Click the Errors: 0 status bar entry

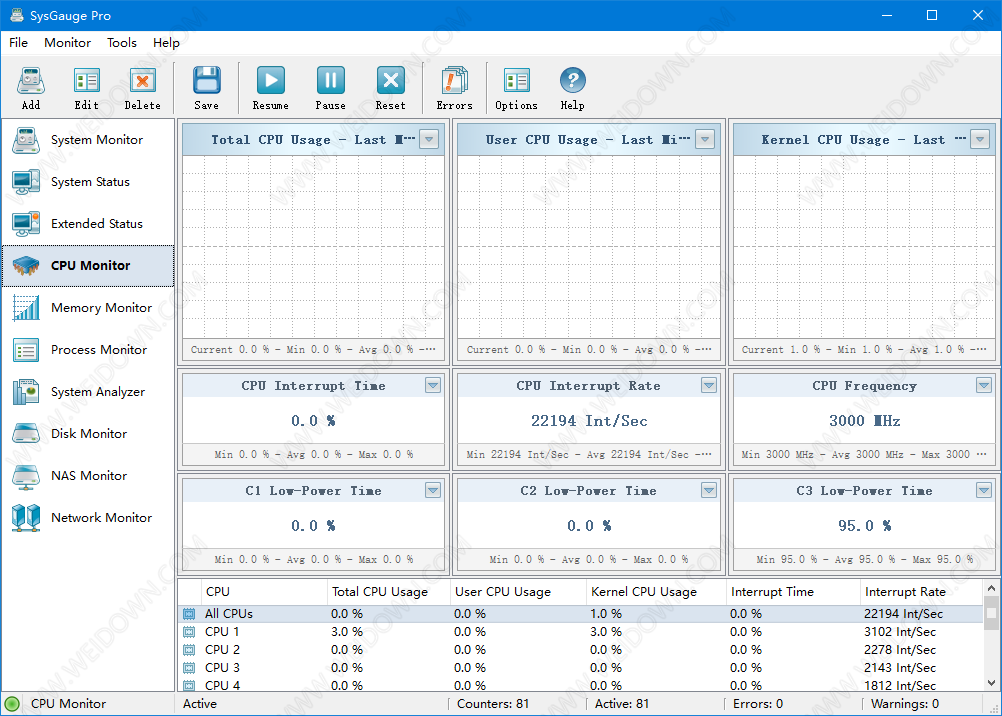tap(757, 704)
